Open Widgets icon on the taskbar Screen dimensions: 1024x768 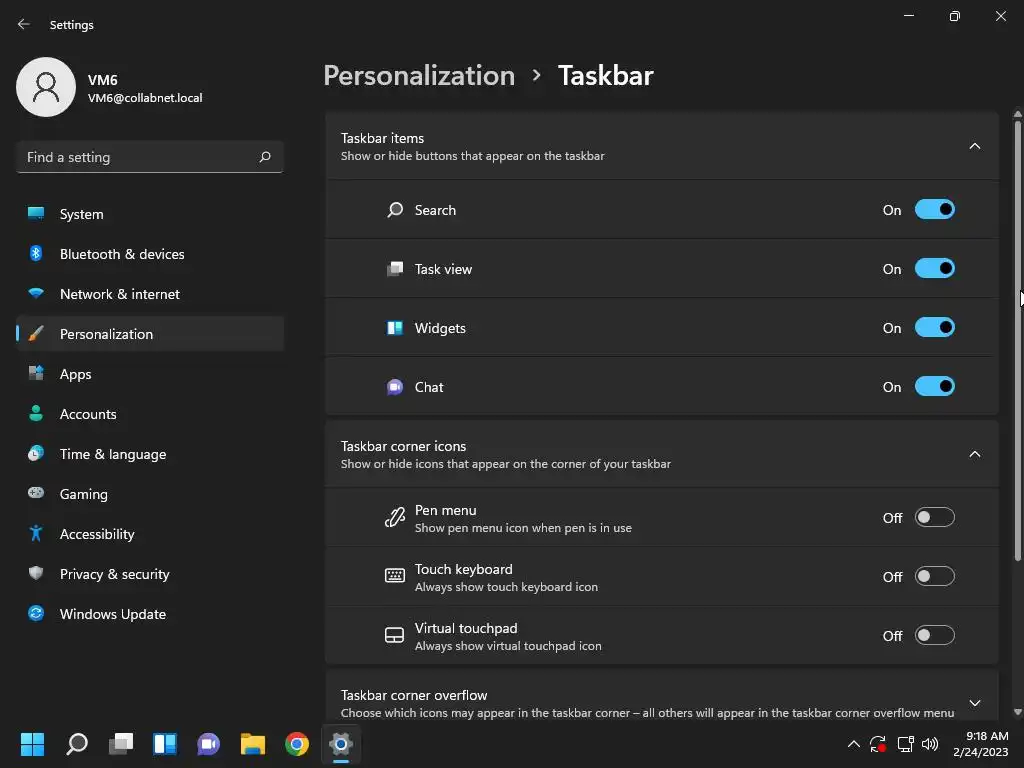point(165,743)
